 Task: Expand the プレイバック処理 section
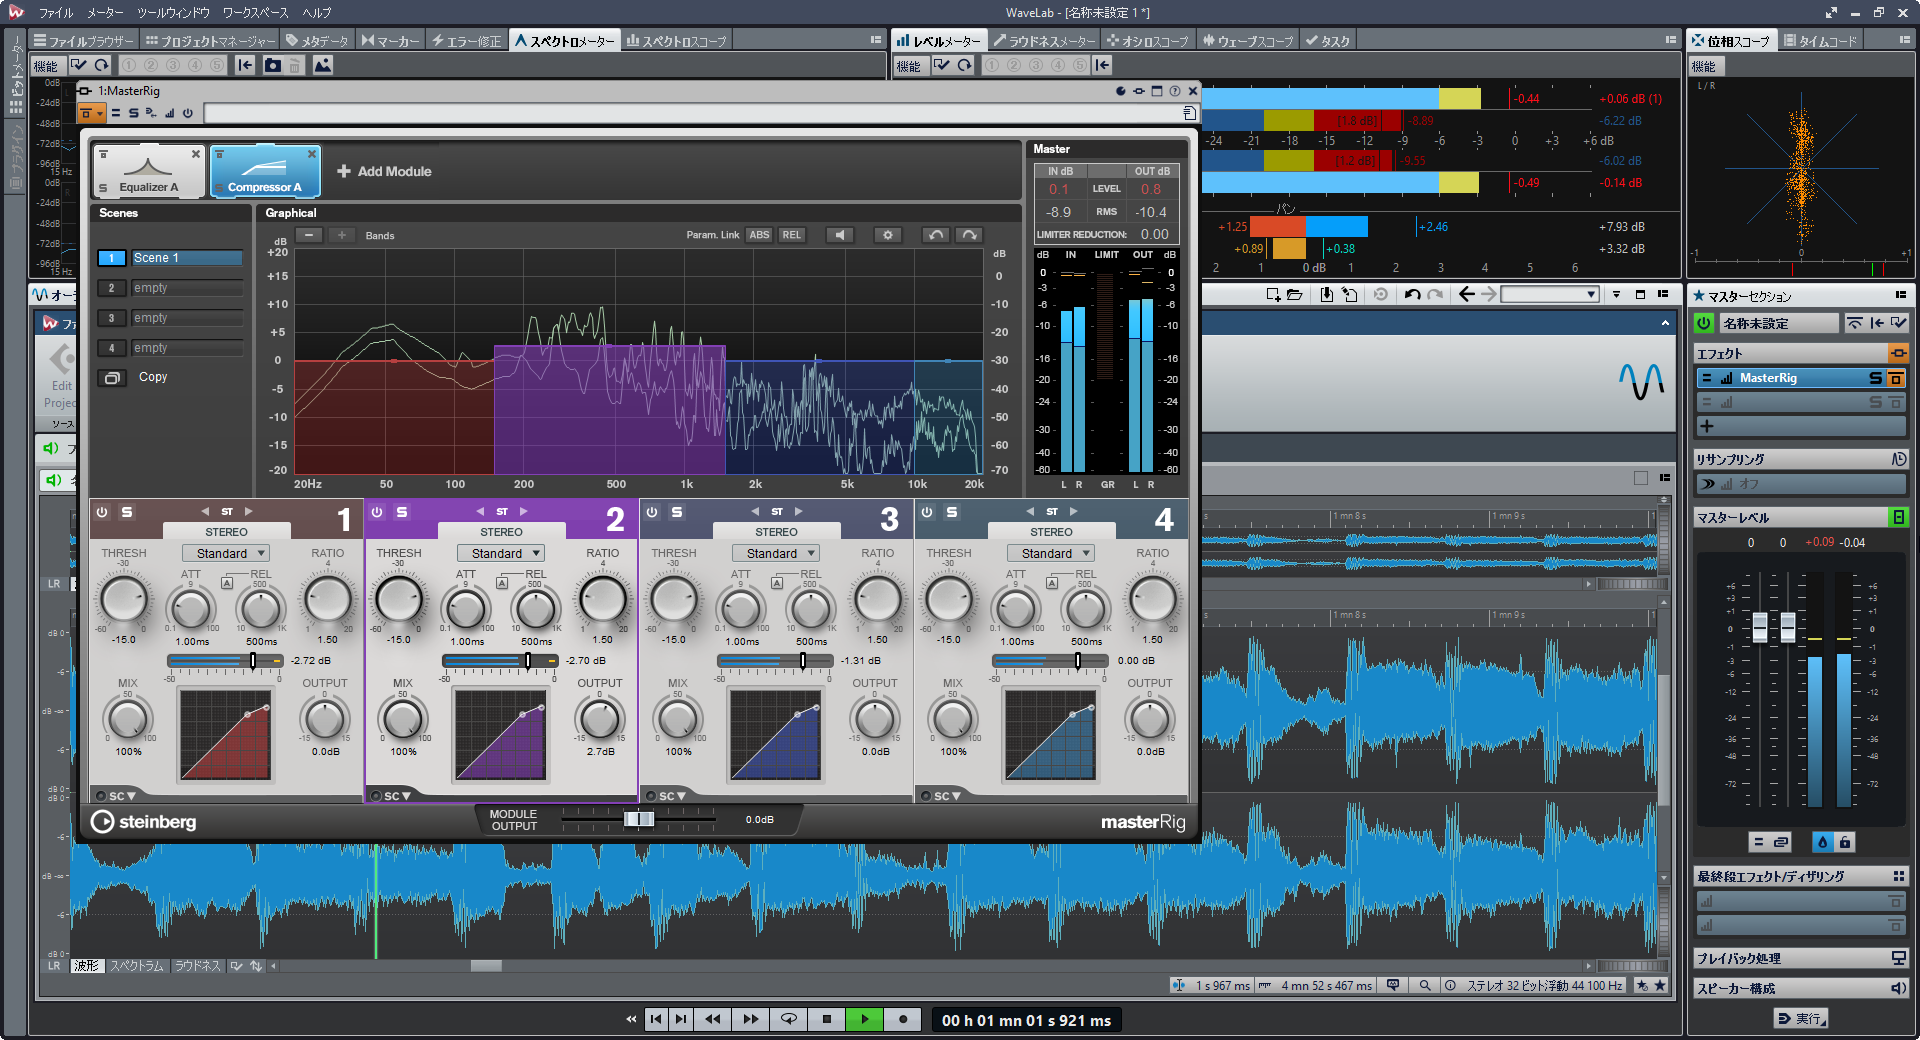[1800, 958]
